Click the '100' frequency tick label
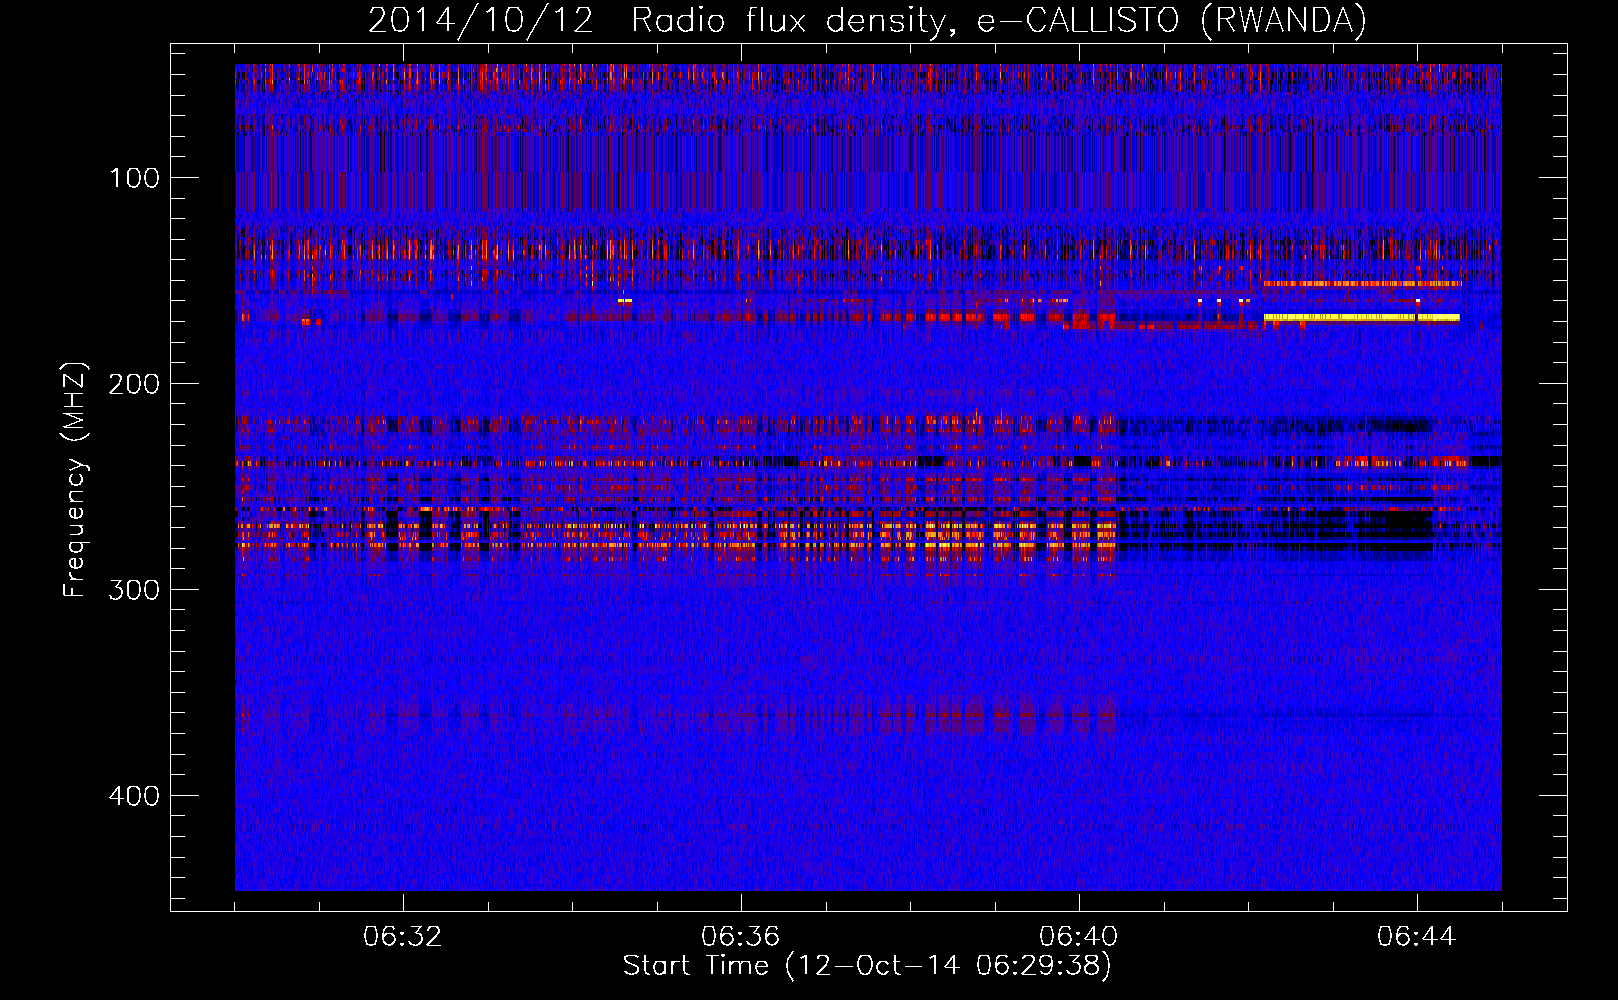Screen dimensions: 1618x1000 point(135,178)
